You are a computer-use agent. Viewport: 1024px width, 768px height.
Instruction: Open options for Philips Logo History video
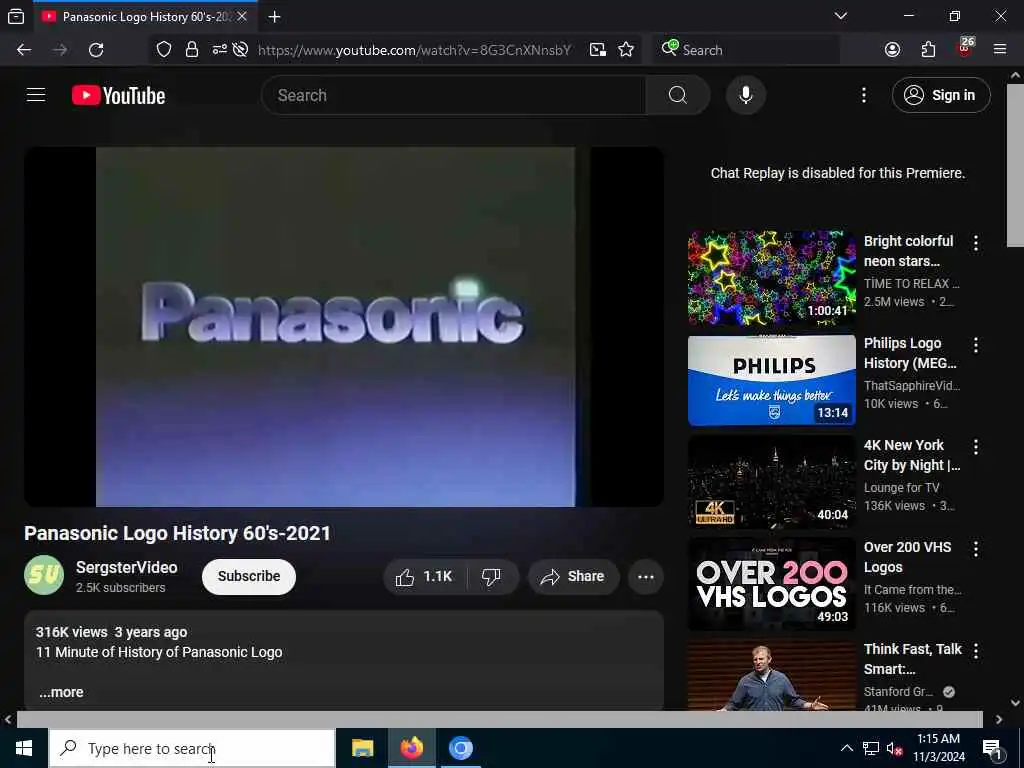coord(976,345)
